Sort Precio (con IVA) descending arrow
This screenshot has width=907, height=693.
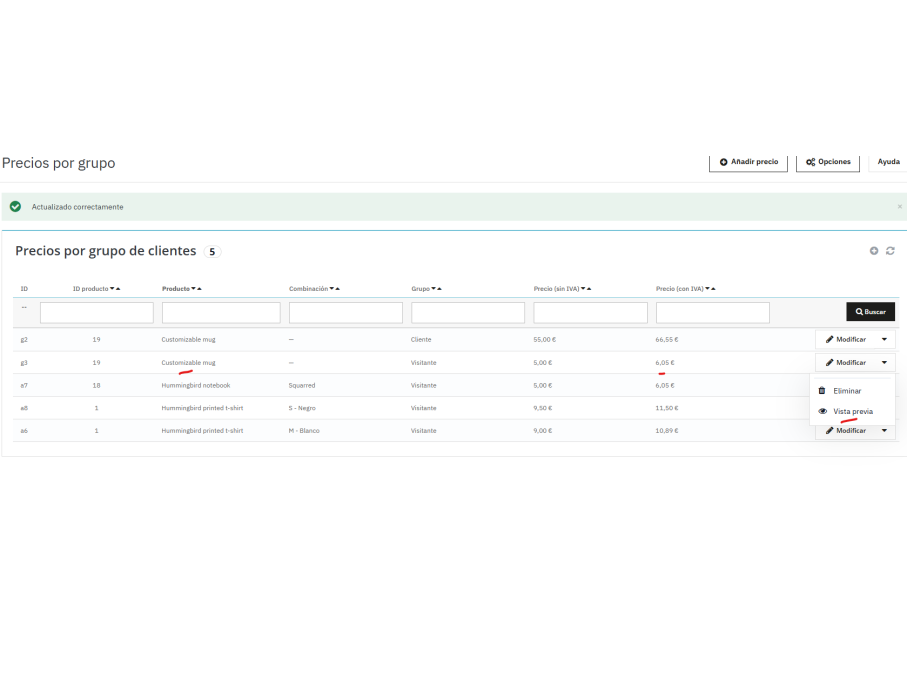coord(707,289)
